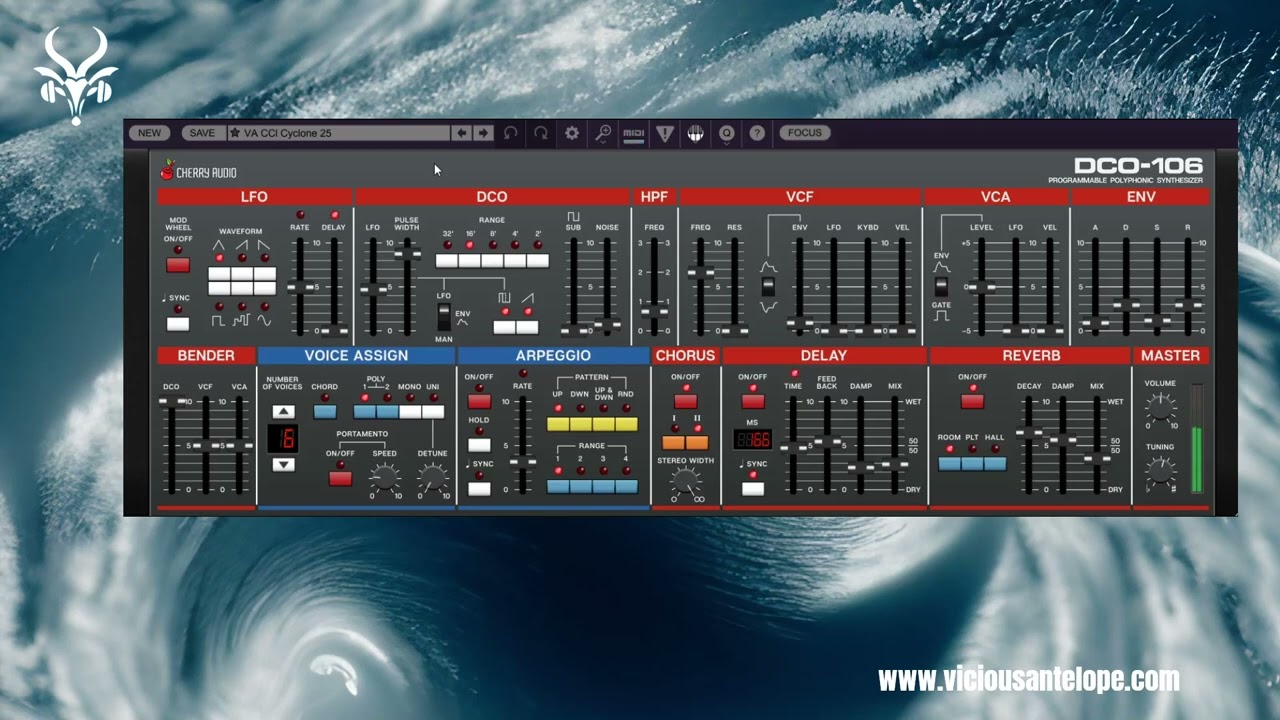
Task: Flip the VCF envelope polarity switch
Action: (x=768, y=286)
